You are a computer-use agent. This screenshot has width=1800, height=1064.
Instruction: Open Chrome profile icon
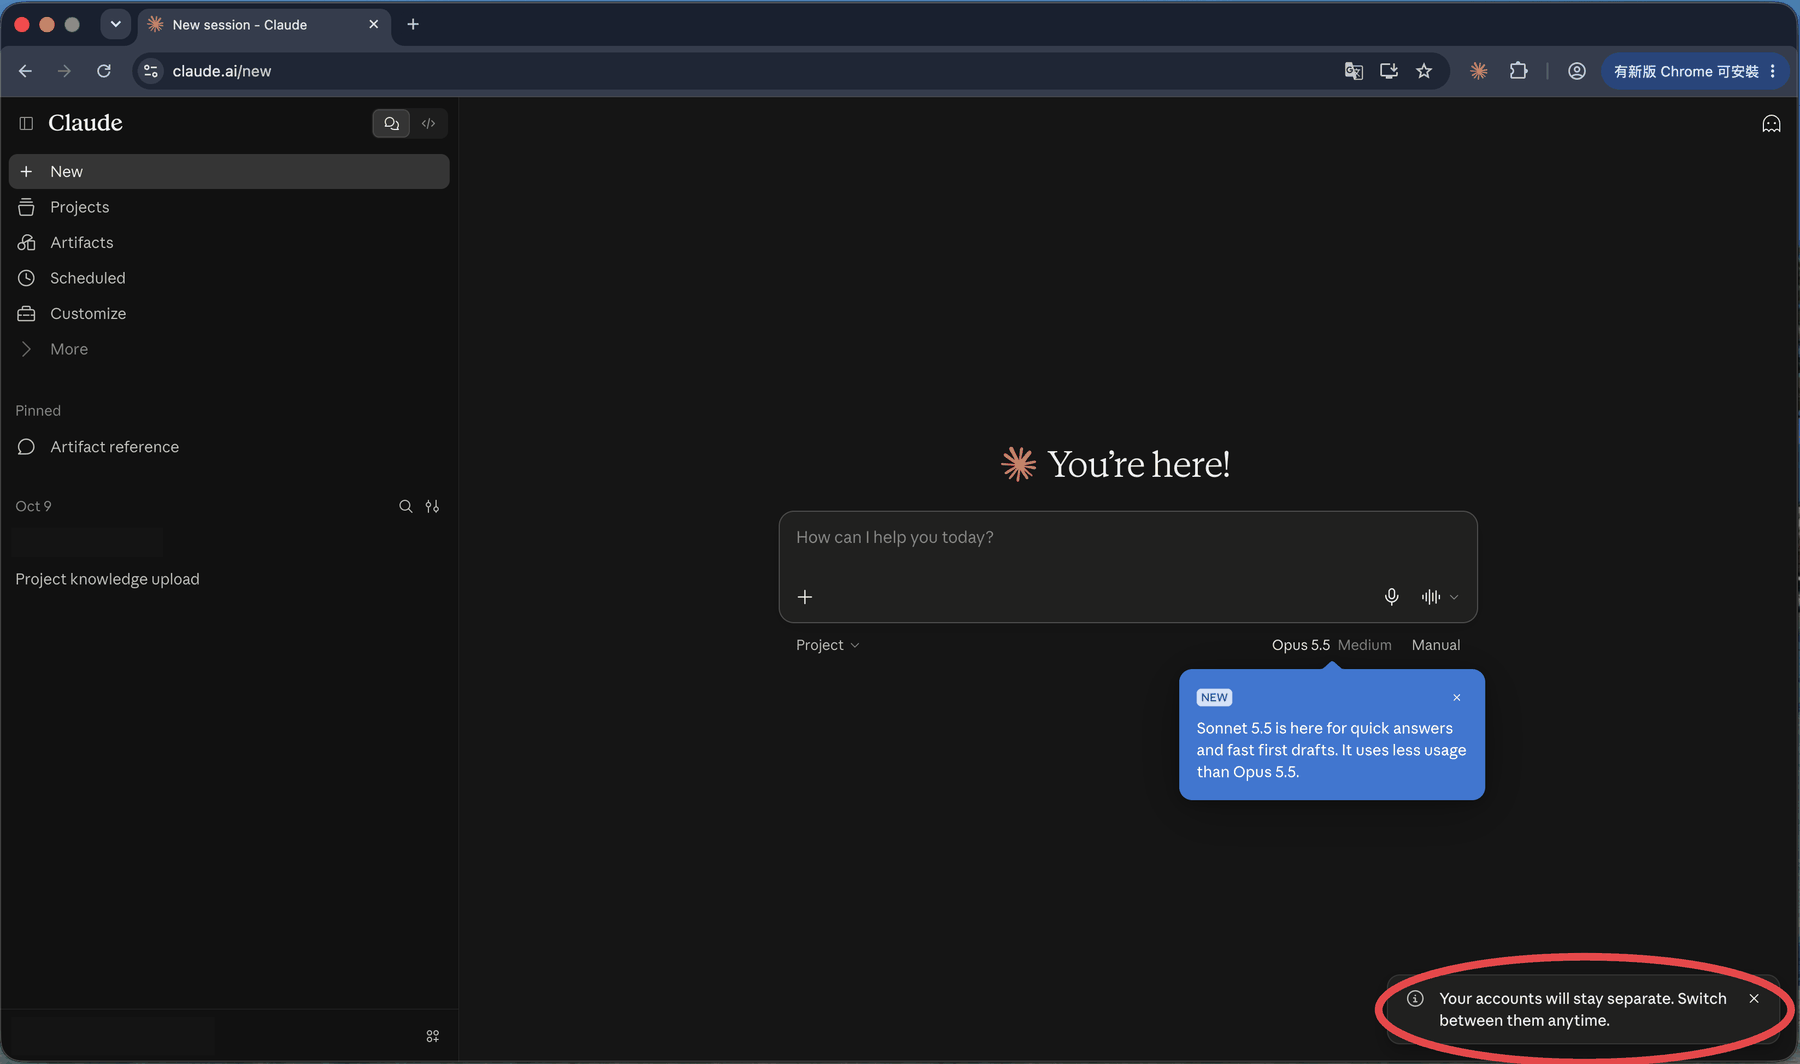tap(1577, 71)
